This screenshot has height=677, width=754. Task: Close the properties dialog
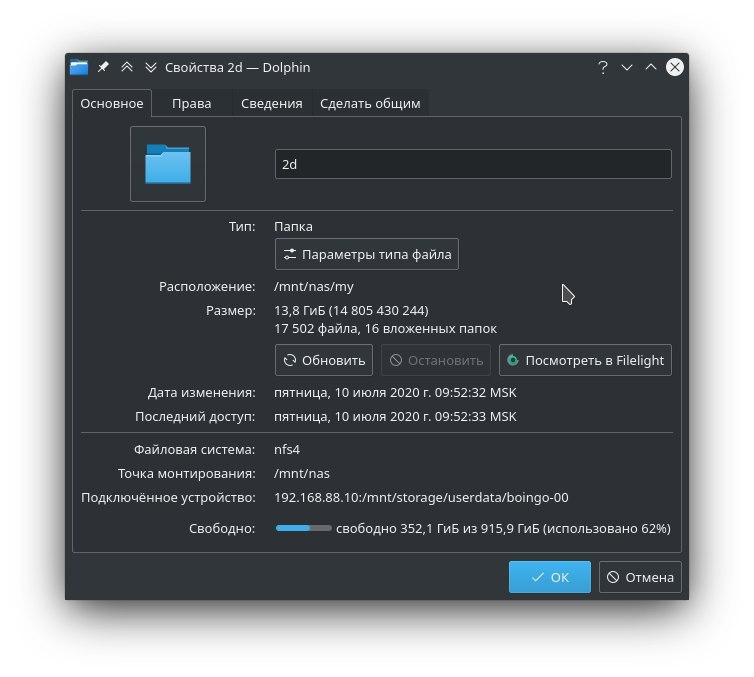675,67
